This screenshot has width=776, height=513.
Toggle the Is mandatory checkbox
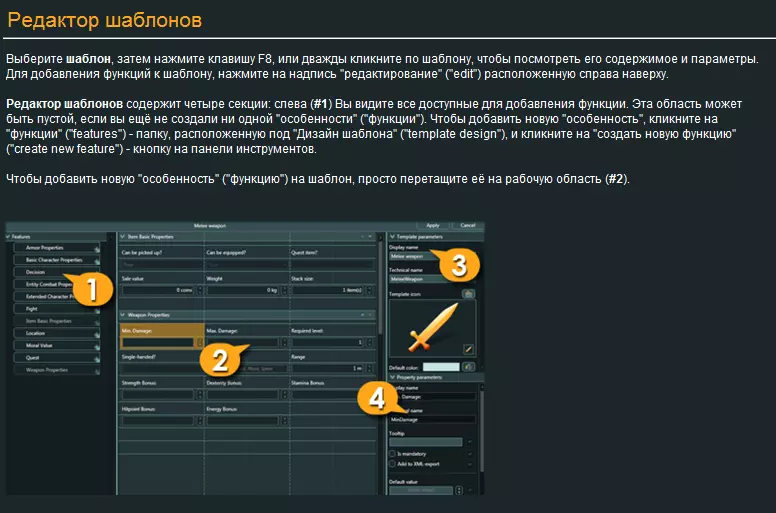(x=392, y=454)
